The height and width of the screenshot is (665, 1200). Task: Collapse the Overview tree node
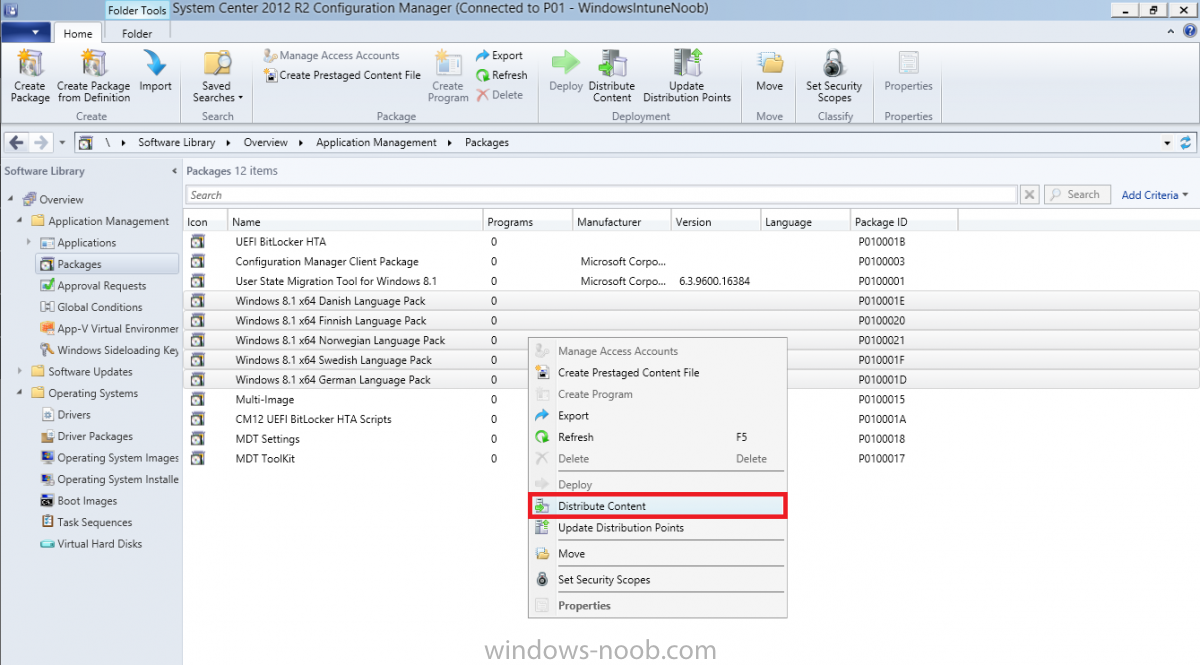[x=10, y=199]
